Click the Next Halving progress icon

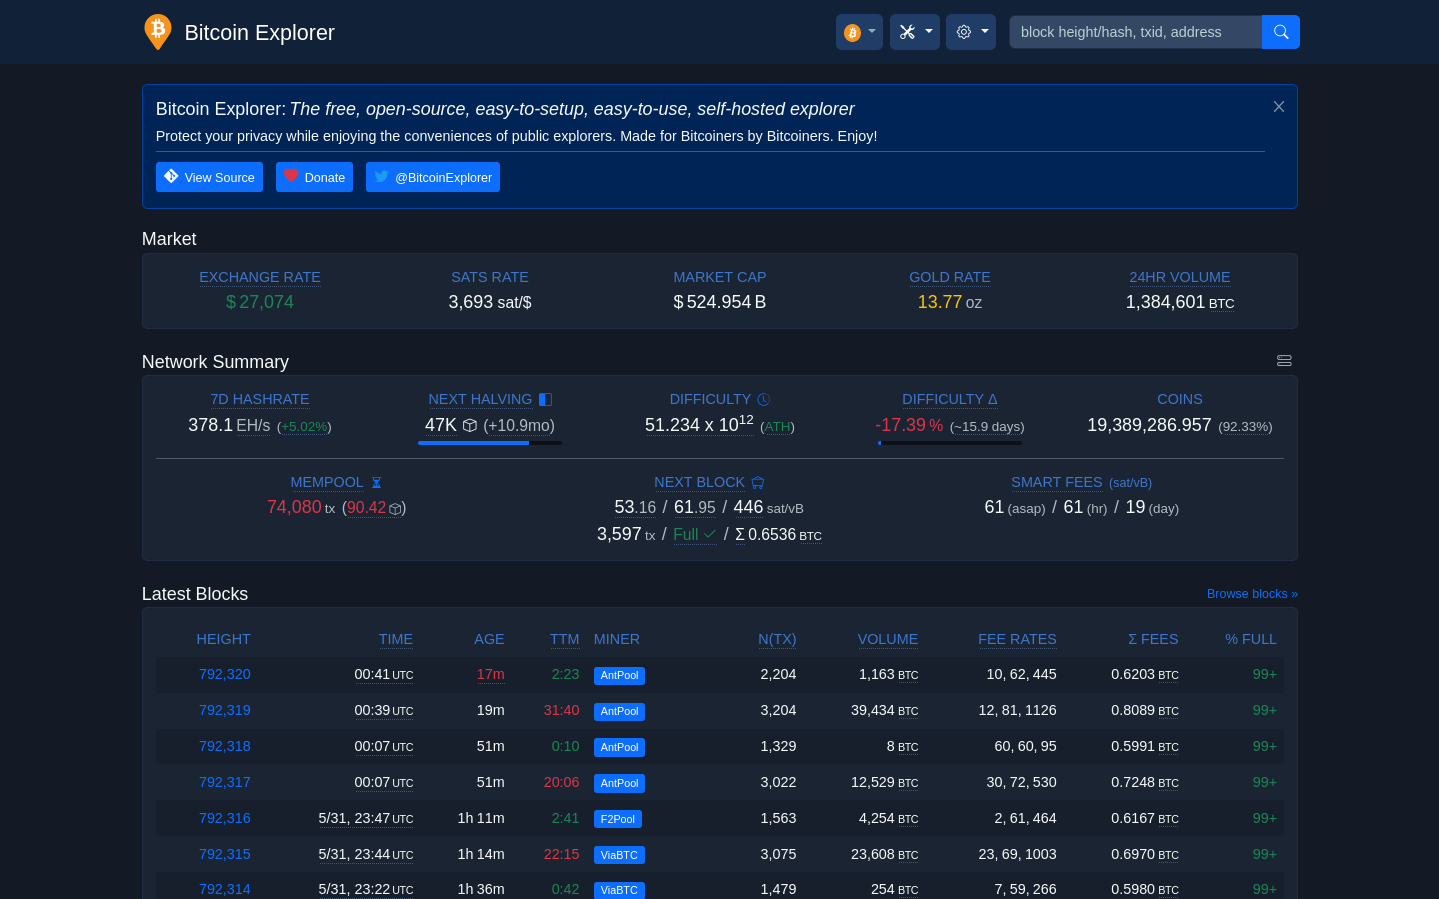(x=545, y=400)
